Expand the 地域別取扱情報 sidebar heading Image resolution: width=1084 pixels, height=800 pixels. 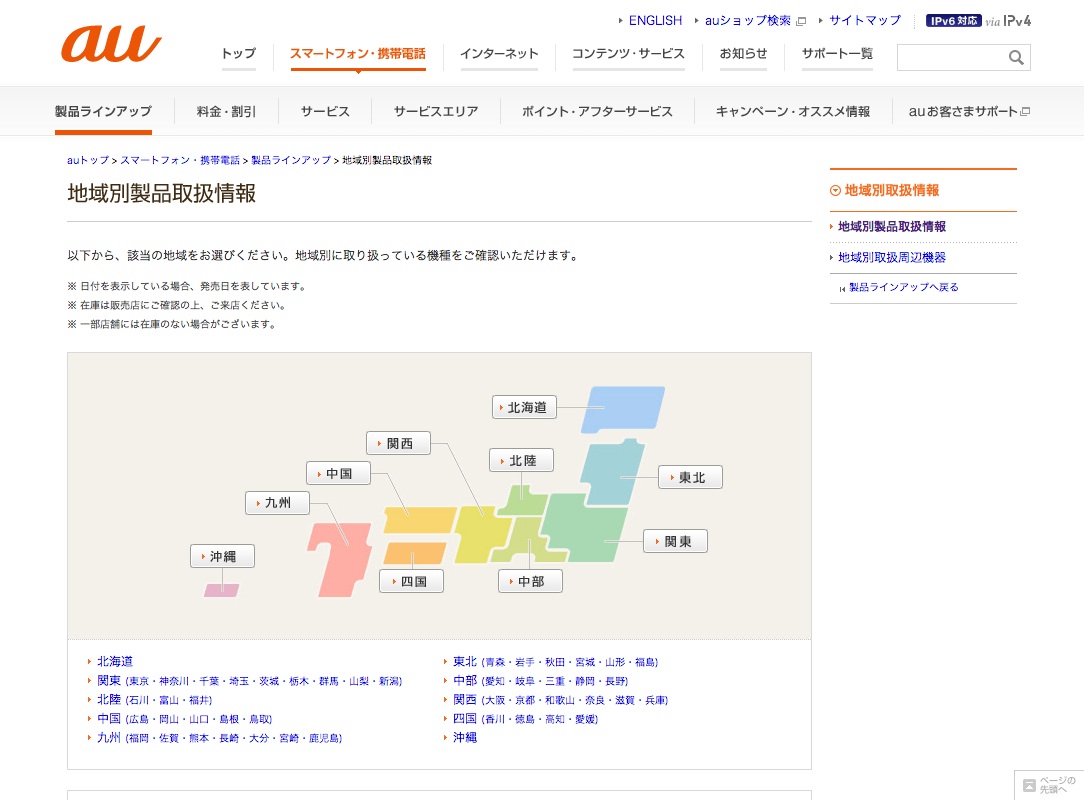click(891, 190)
